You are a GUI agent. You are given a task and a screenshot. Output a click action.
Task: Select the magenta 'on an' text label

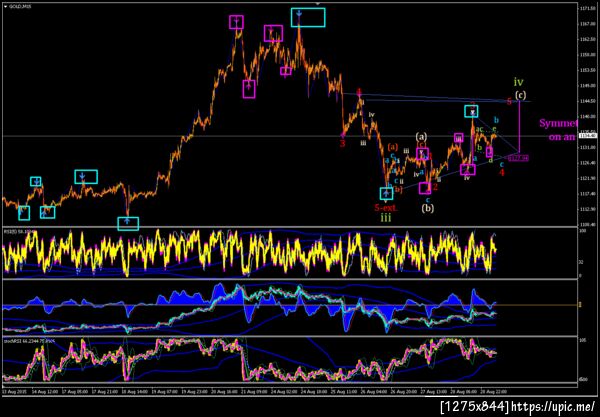[562, 137]
